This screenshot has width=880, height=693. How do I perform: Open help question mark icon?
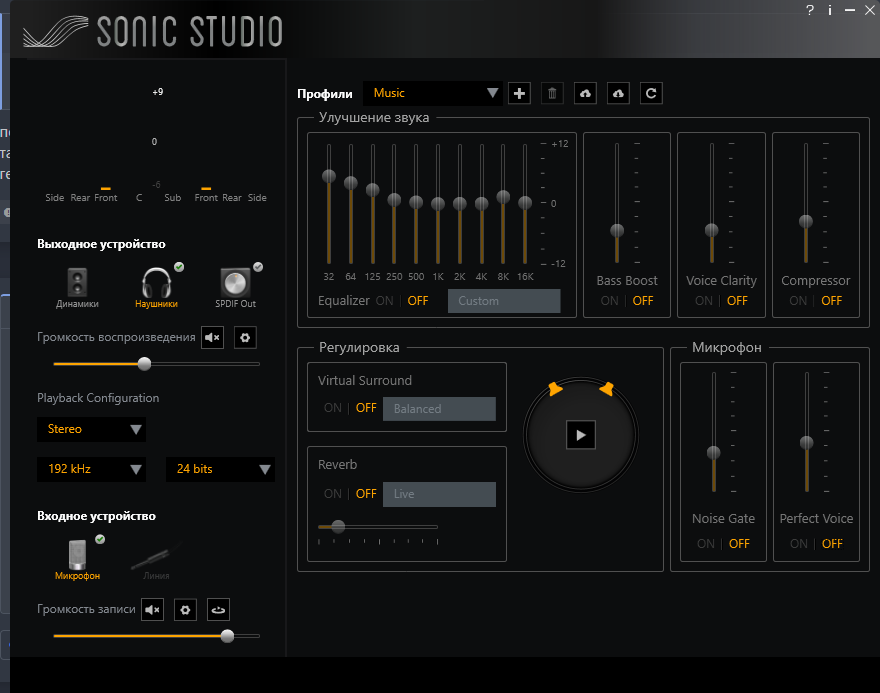pyautogui.click(x=810, y=10)
